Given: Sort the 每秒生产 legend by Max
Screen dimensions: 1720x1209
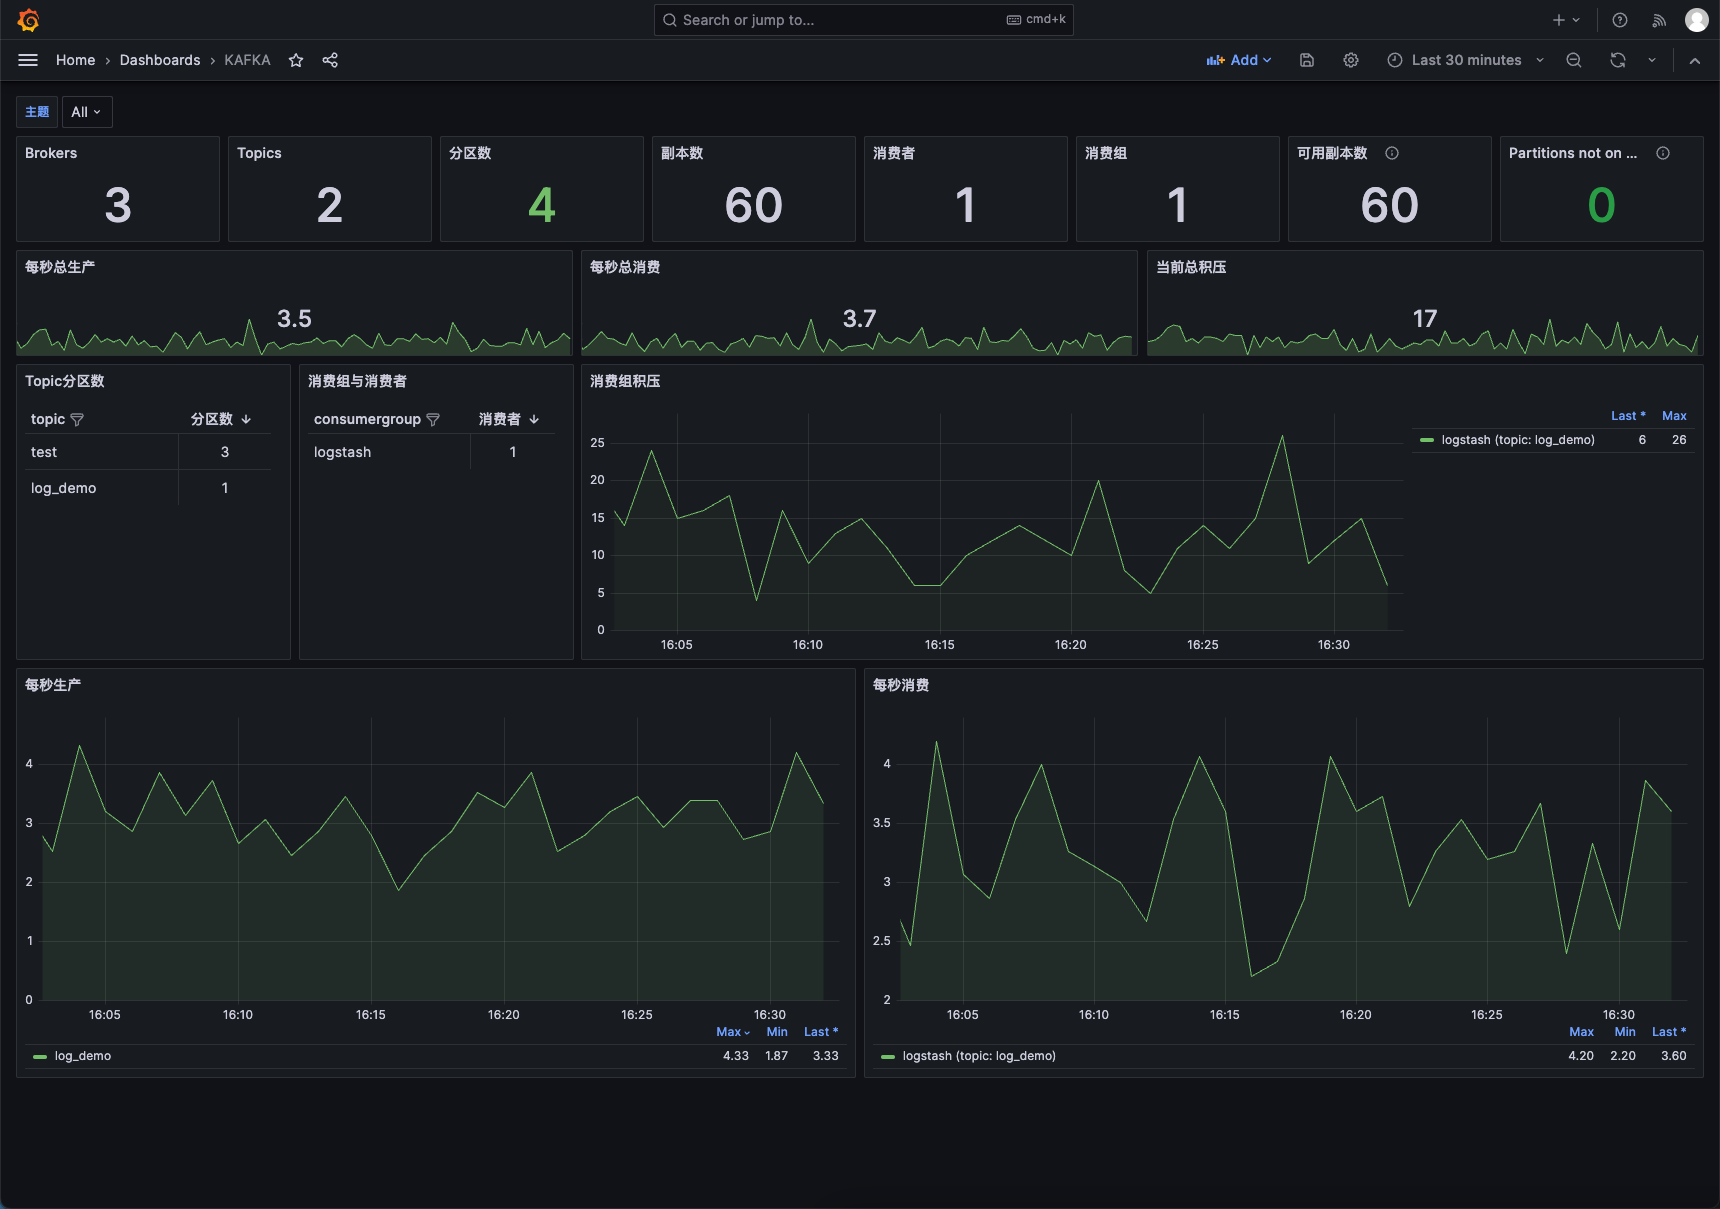Looking at the screenshot, I should (x=732, y=1032).
